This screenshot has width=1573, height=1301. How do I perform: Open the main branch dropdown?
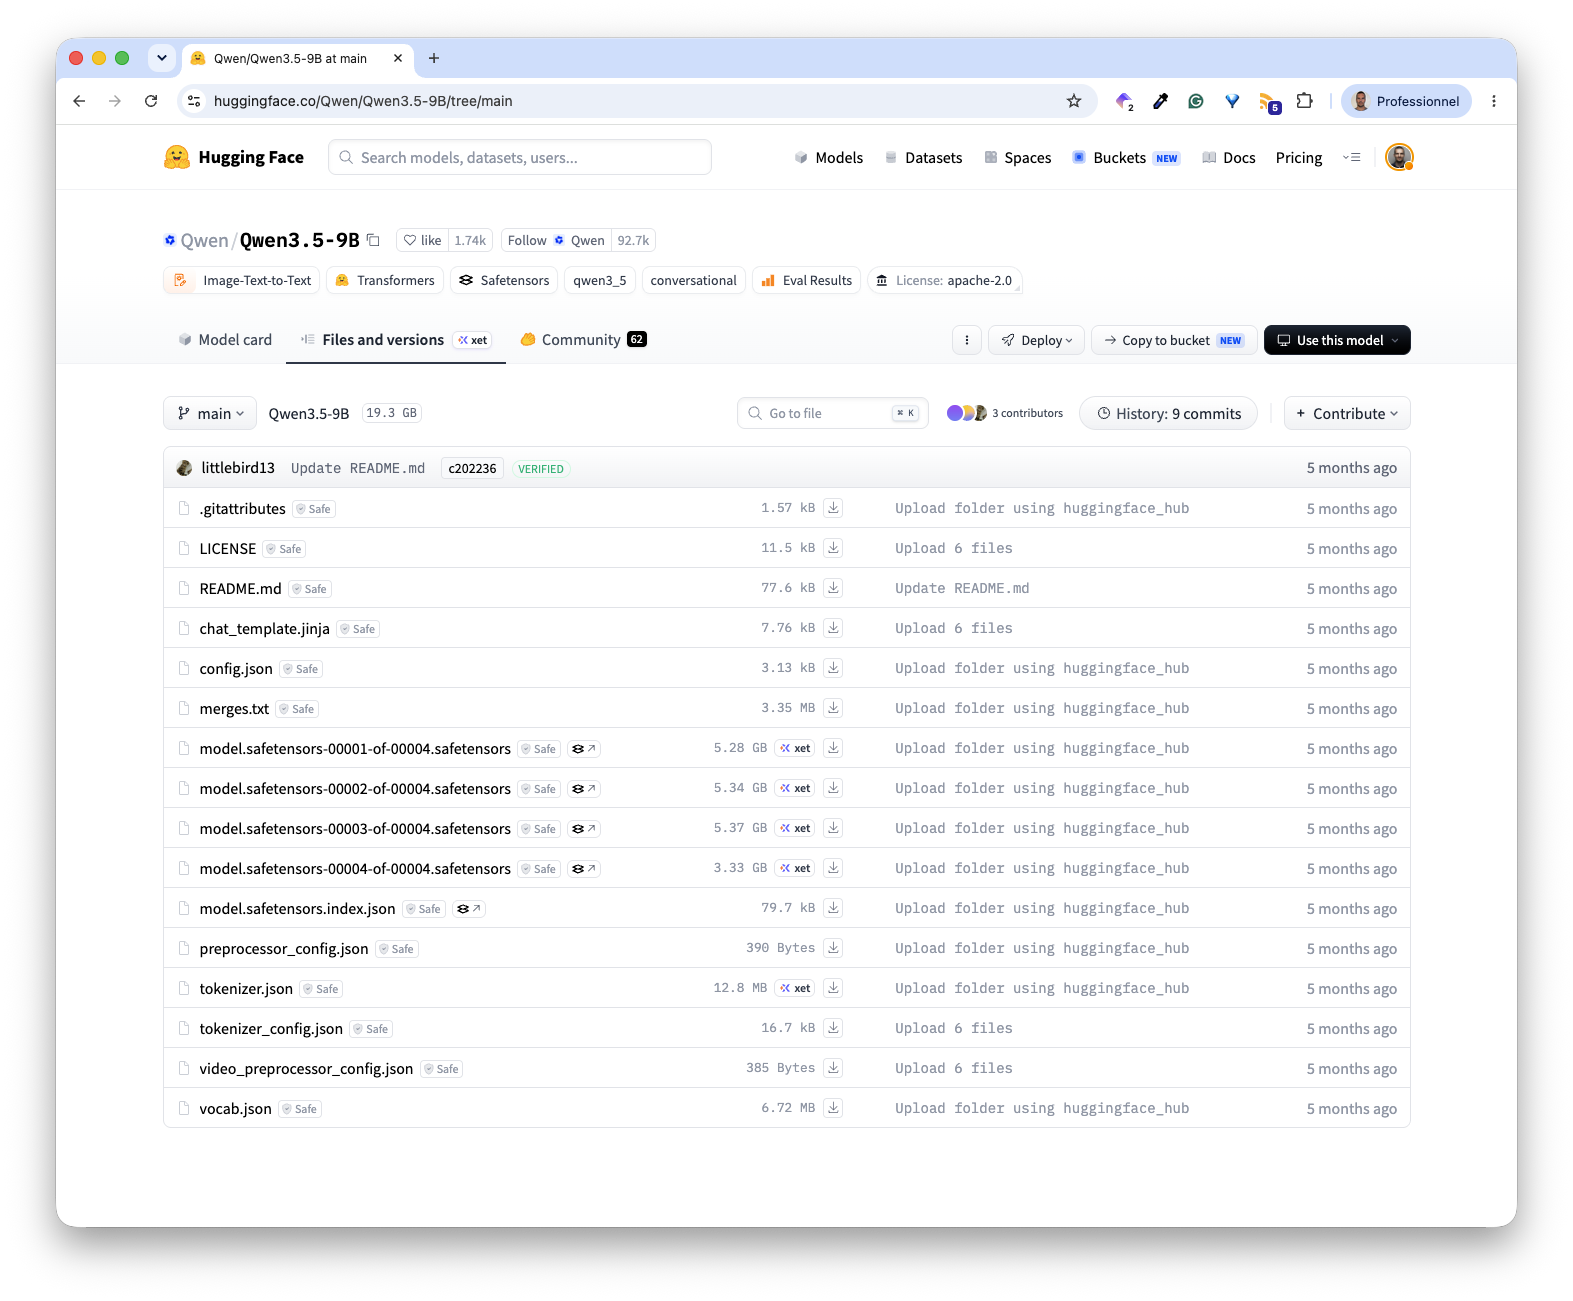click(x=210, y=413)
